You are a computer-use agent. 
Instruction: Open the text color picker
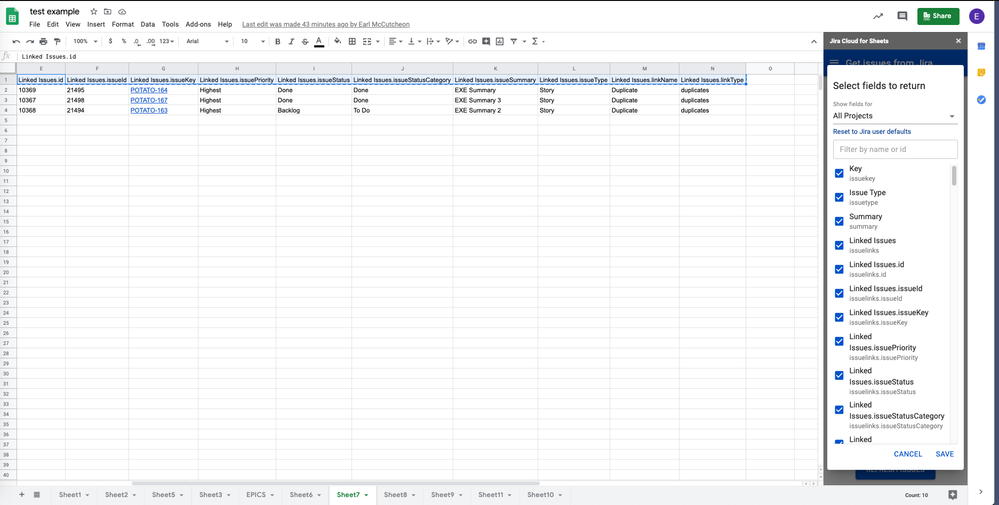(319, 41)
